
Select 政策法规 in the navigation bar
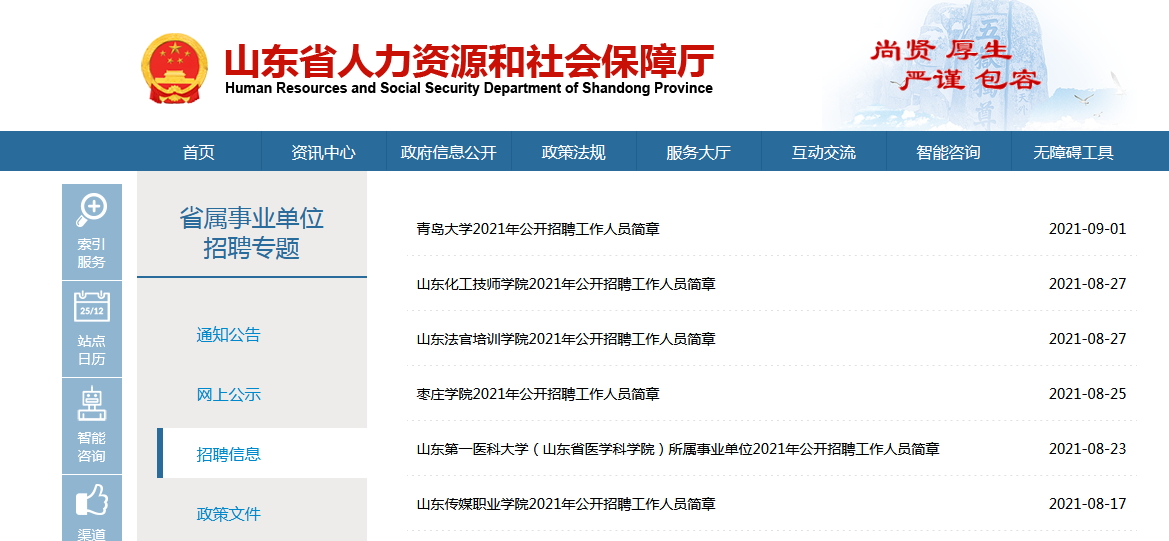(x=573, y=152)
